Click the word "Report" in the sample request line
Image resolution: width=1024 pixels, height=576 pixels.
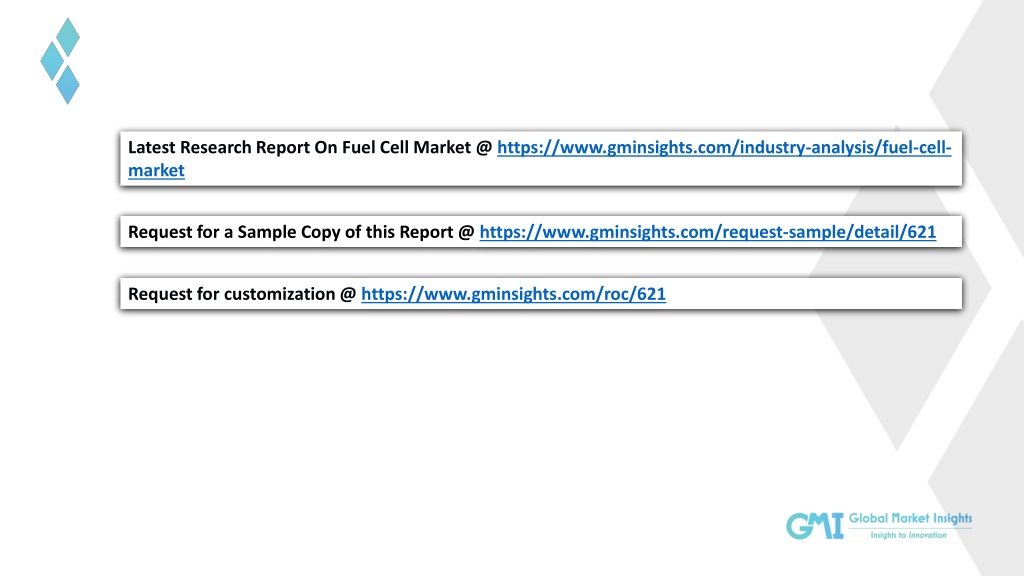(x=426, y=232)
